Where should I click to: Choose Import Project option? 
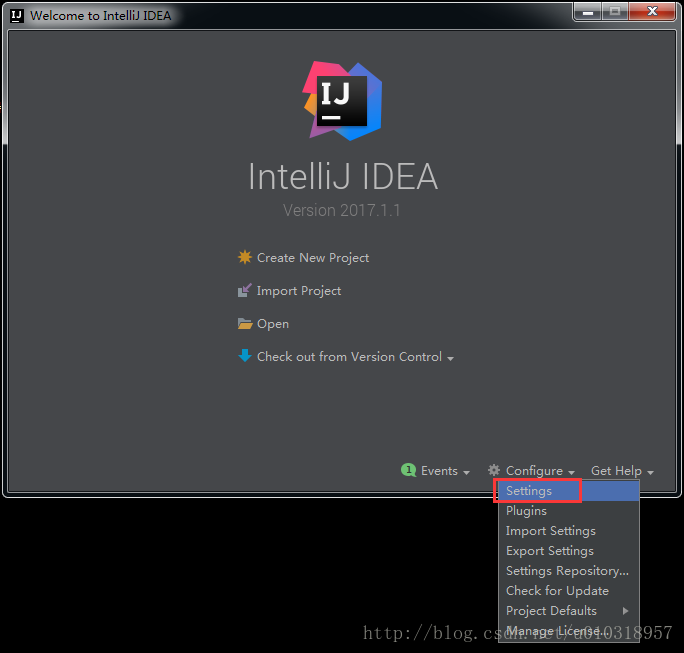(299, 291)
